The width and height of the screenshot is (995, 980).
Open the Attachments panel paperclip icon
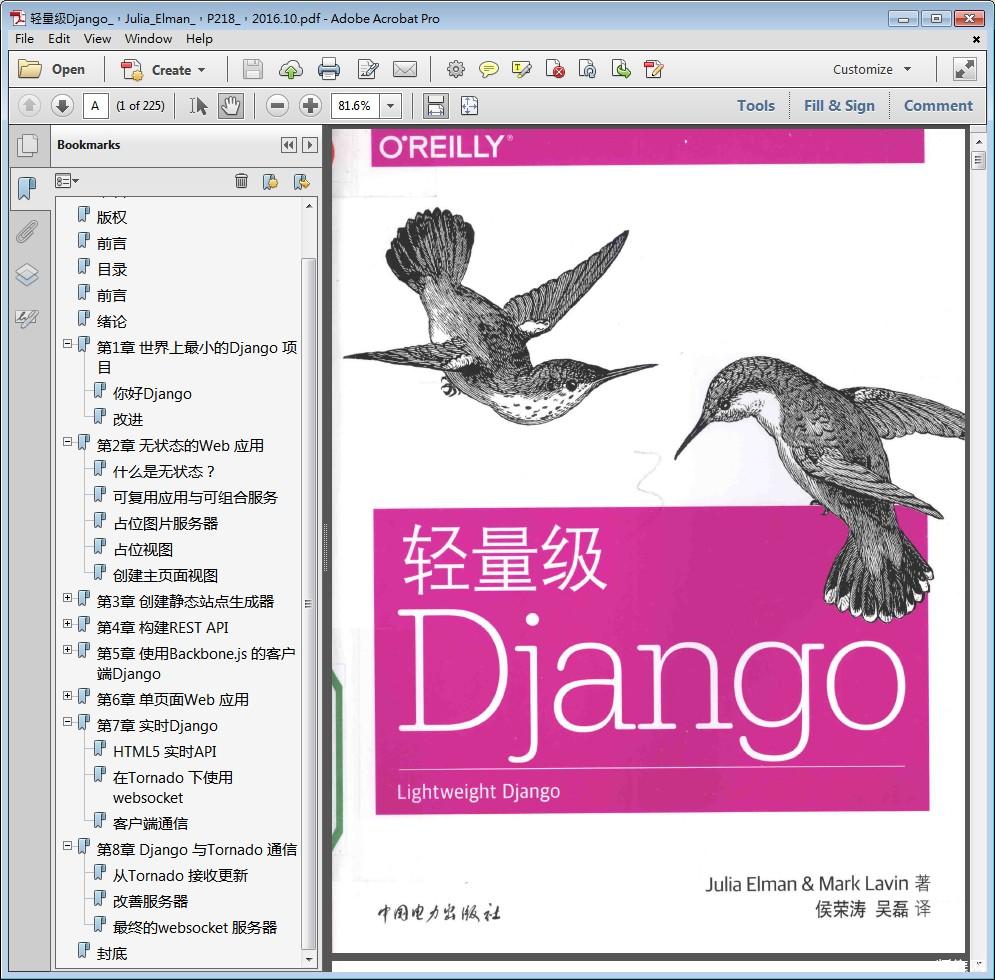(27, 231)
